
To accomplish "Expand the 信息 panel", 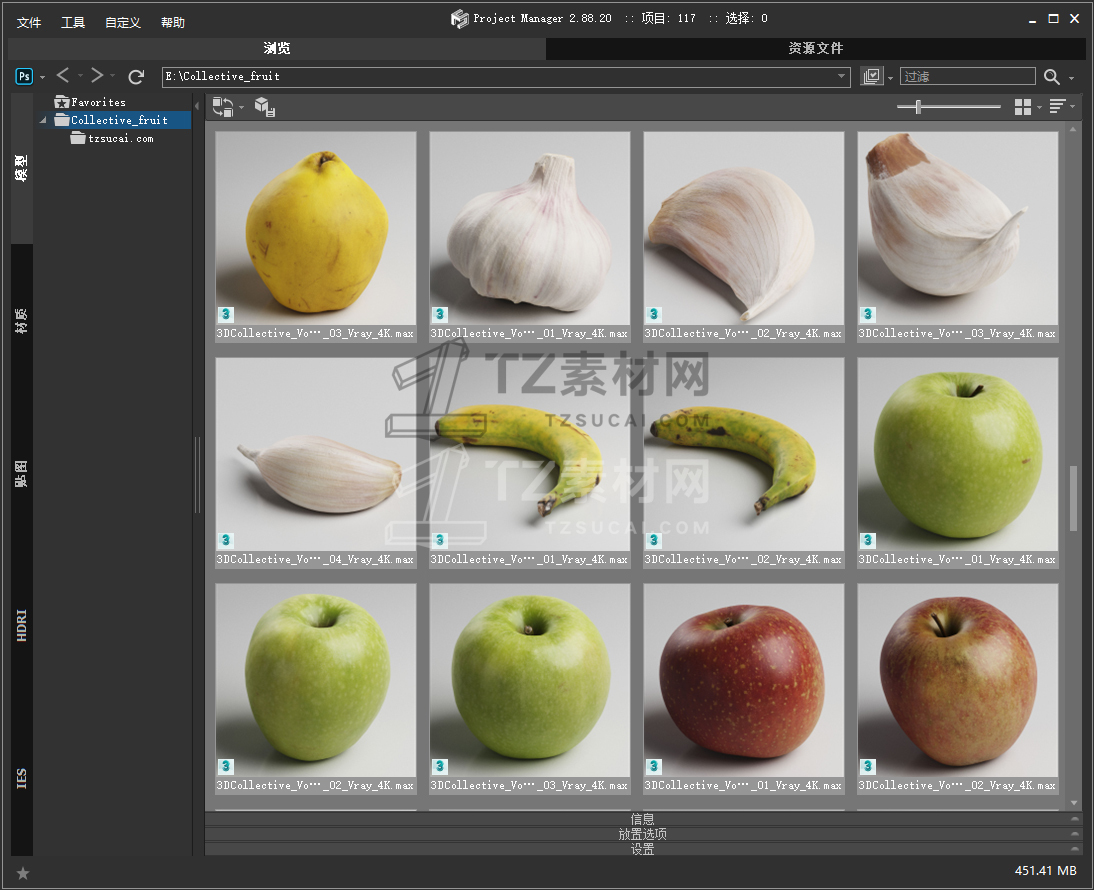I will pos(642,819).
